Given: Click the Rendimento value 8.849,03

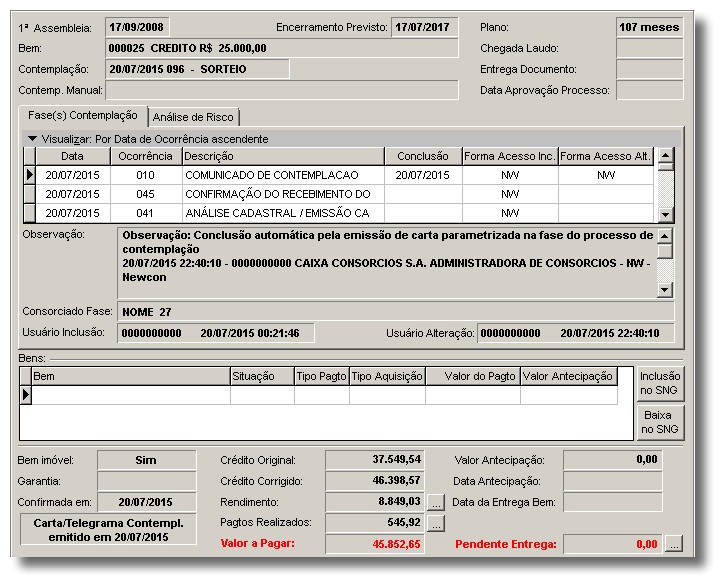Looking at the screenshot, I should click(375, 502).
